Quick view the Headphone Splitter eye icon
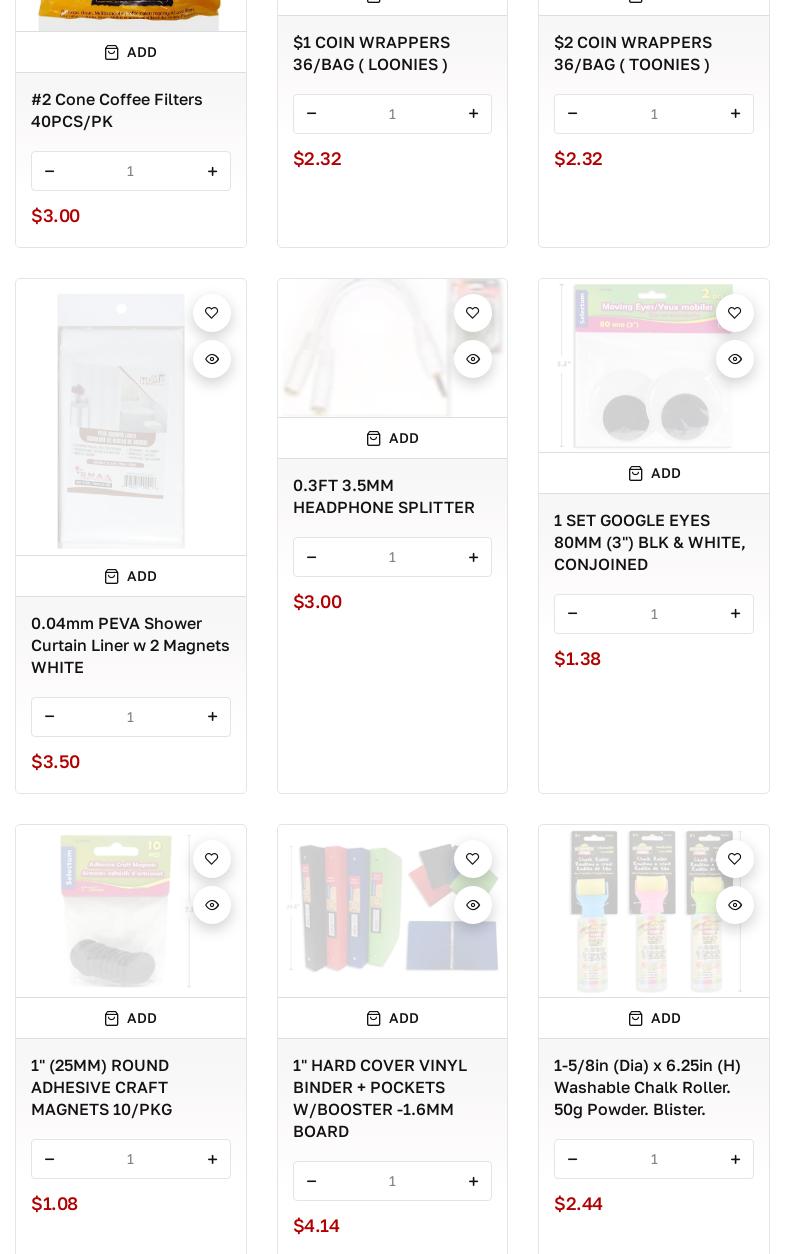 [x=473, y=359]
